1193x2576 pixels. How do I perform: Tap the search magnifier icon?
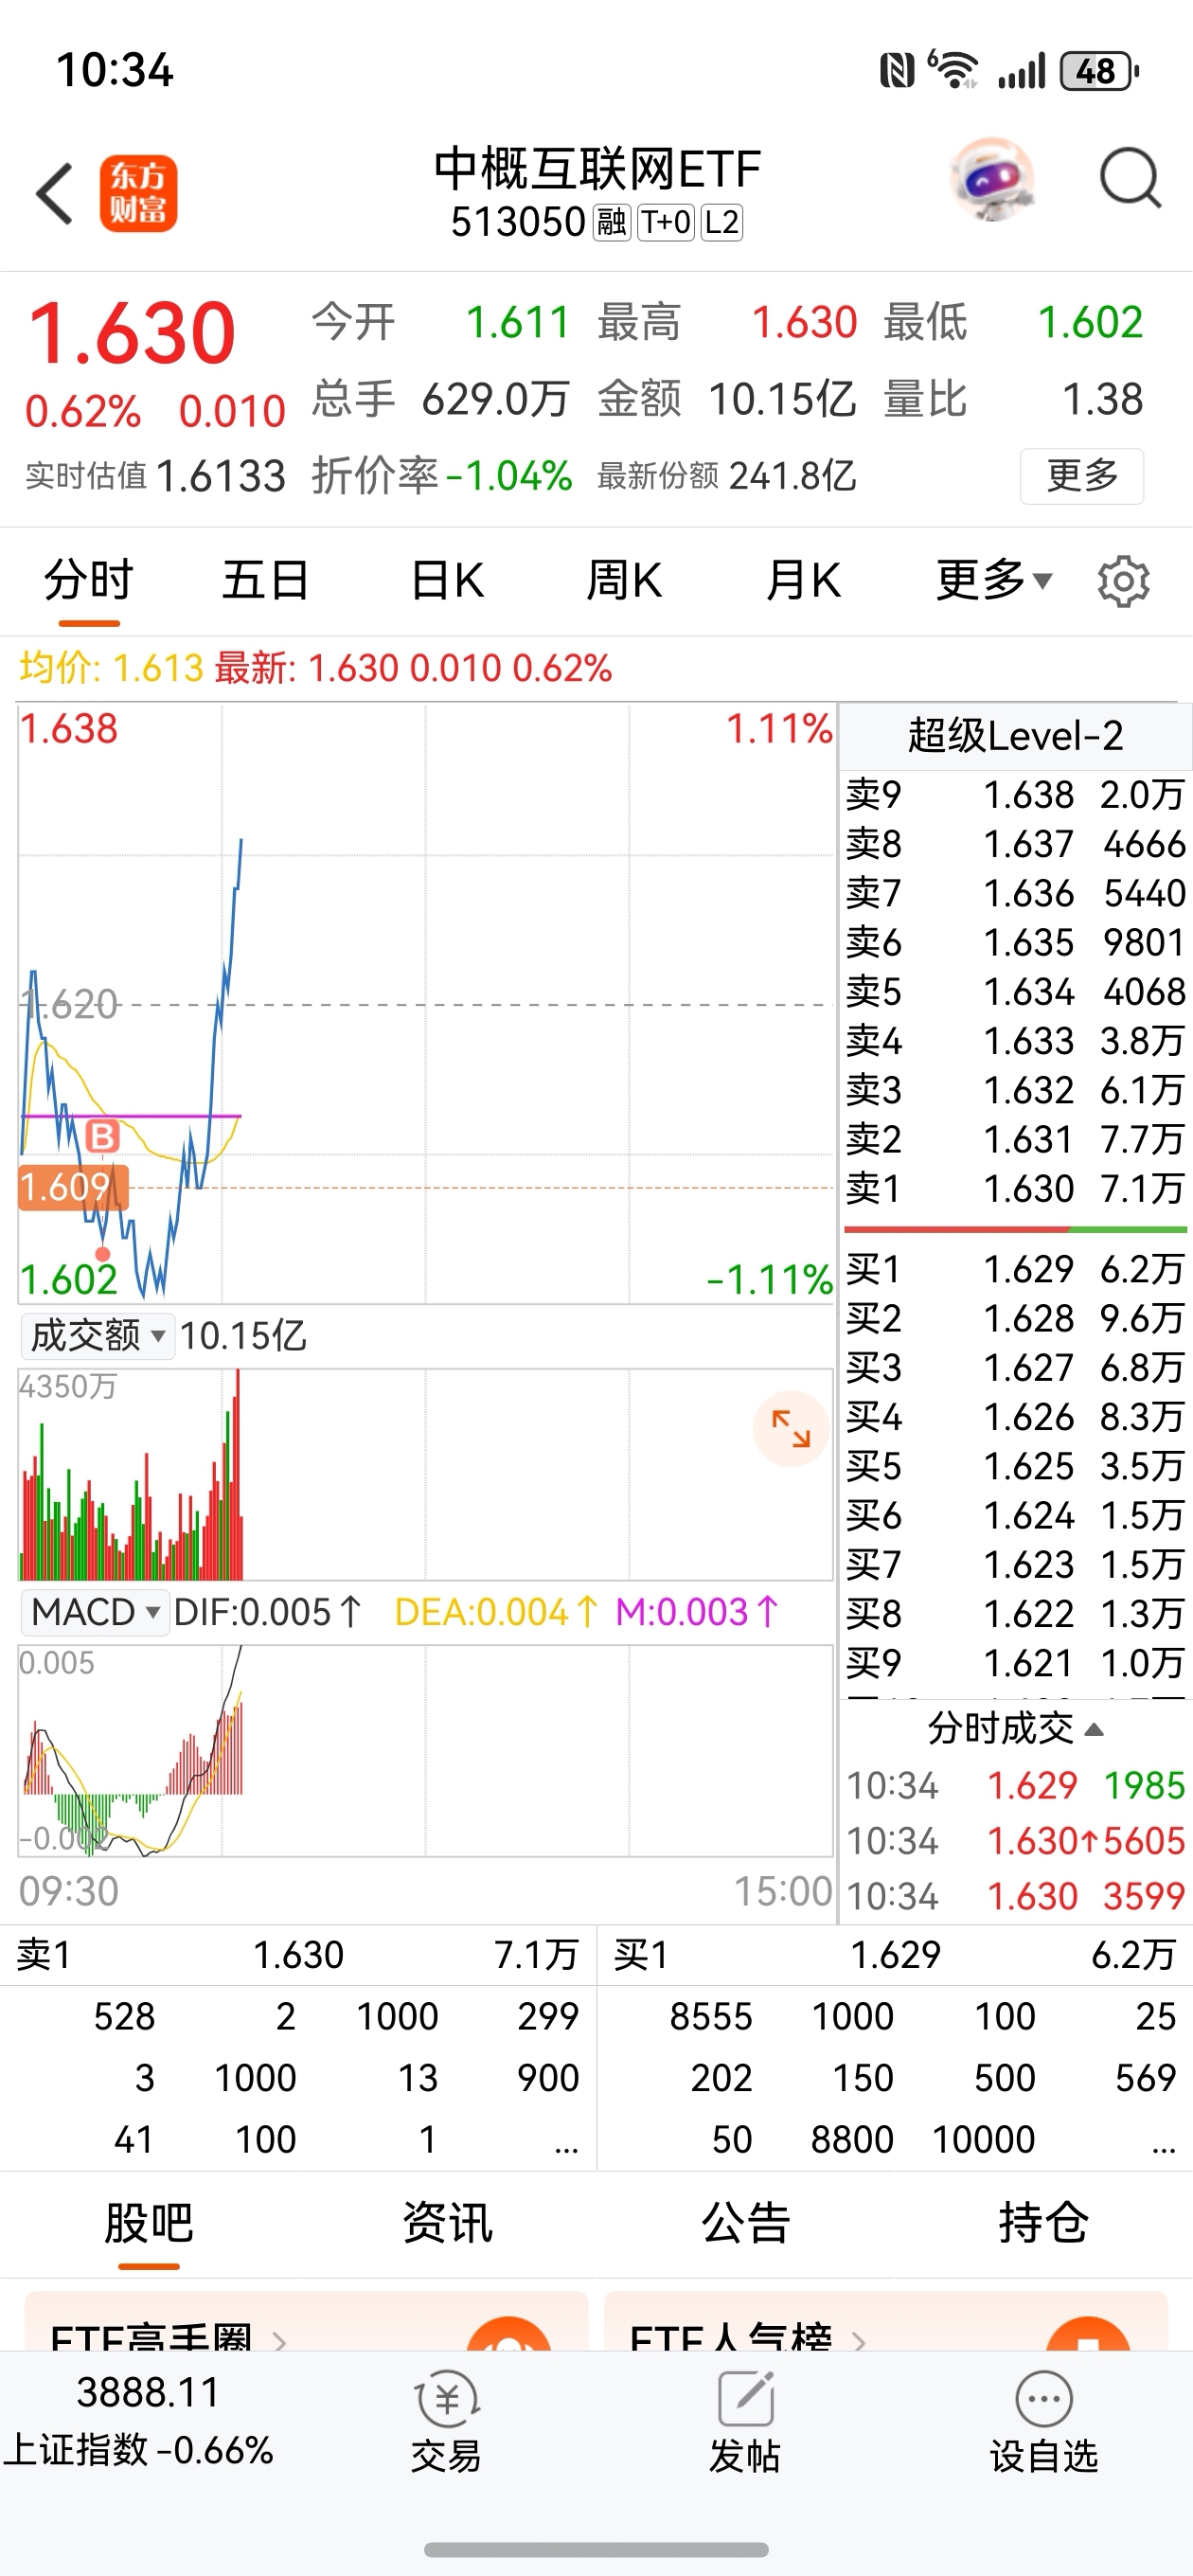[x=1130, y=180]
